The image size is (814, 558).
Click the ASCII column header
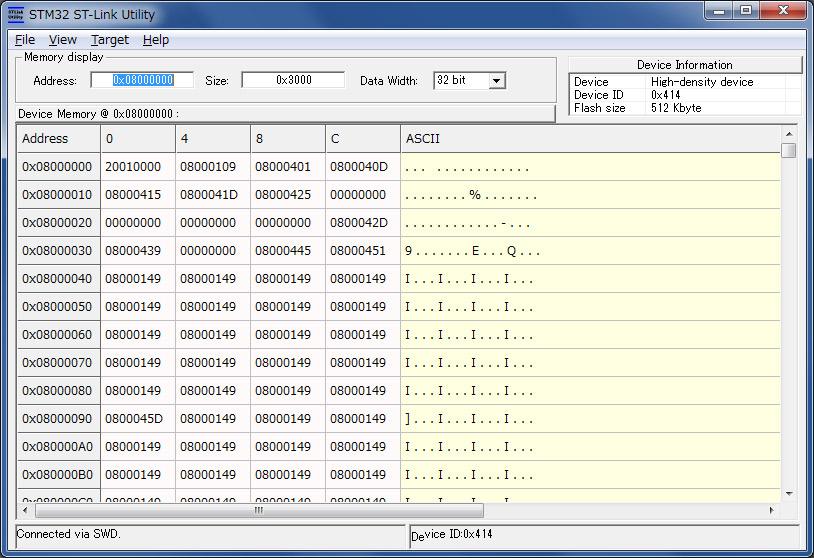pyautogui.click(x=590, y=139)
